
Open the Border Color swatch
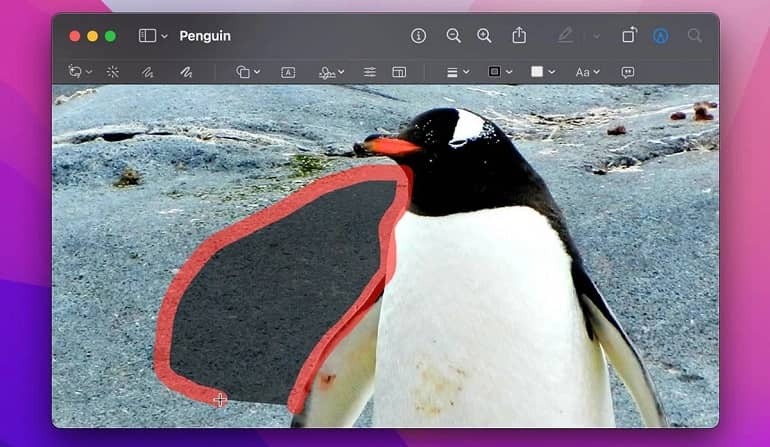(500, 72)
